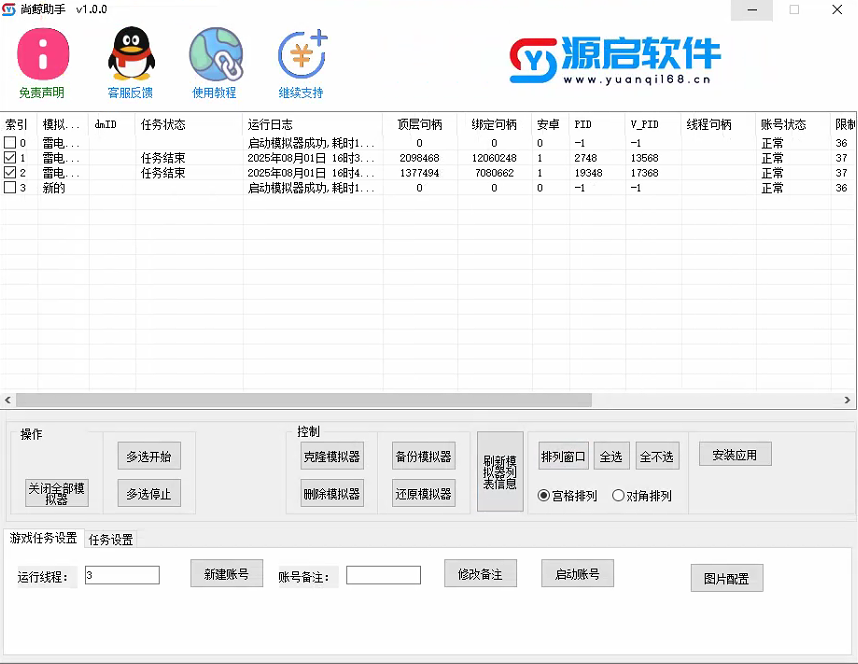The width and height of the screenshot is (858, 664).
Task: Open the 免责声明 disclaimer icon
Action: tap(43, 55)
